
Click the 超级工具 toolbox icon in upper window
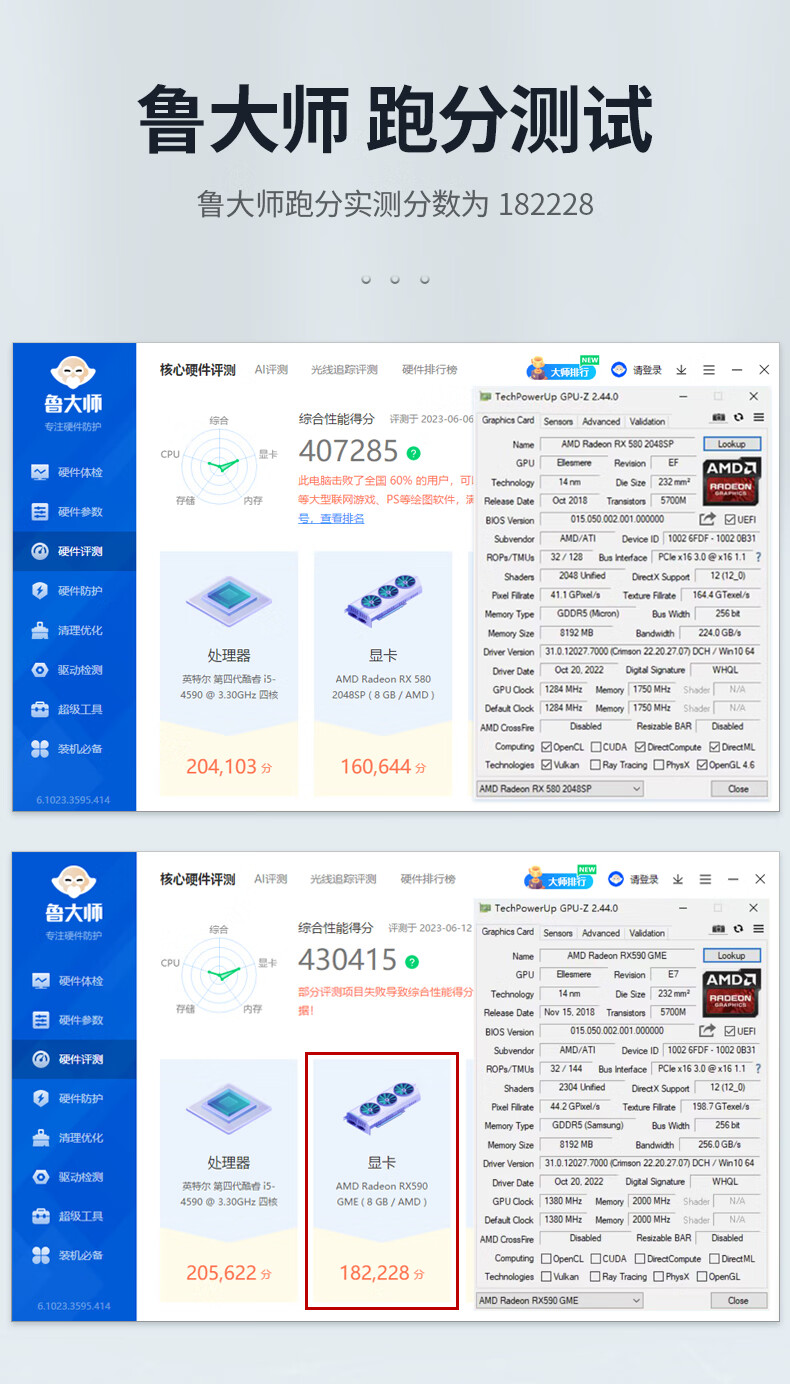click(40, 709)
